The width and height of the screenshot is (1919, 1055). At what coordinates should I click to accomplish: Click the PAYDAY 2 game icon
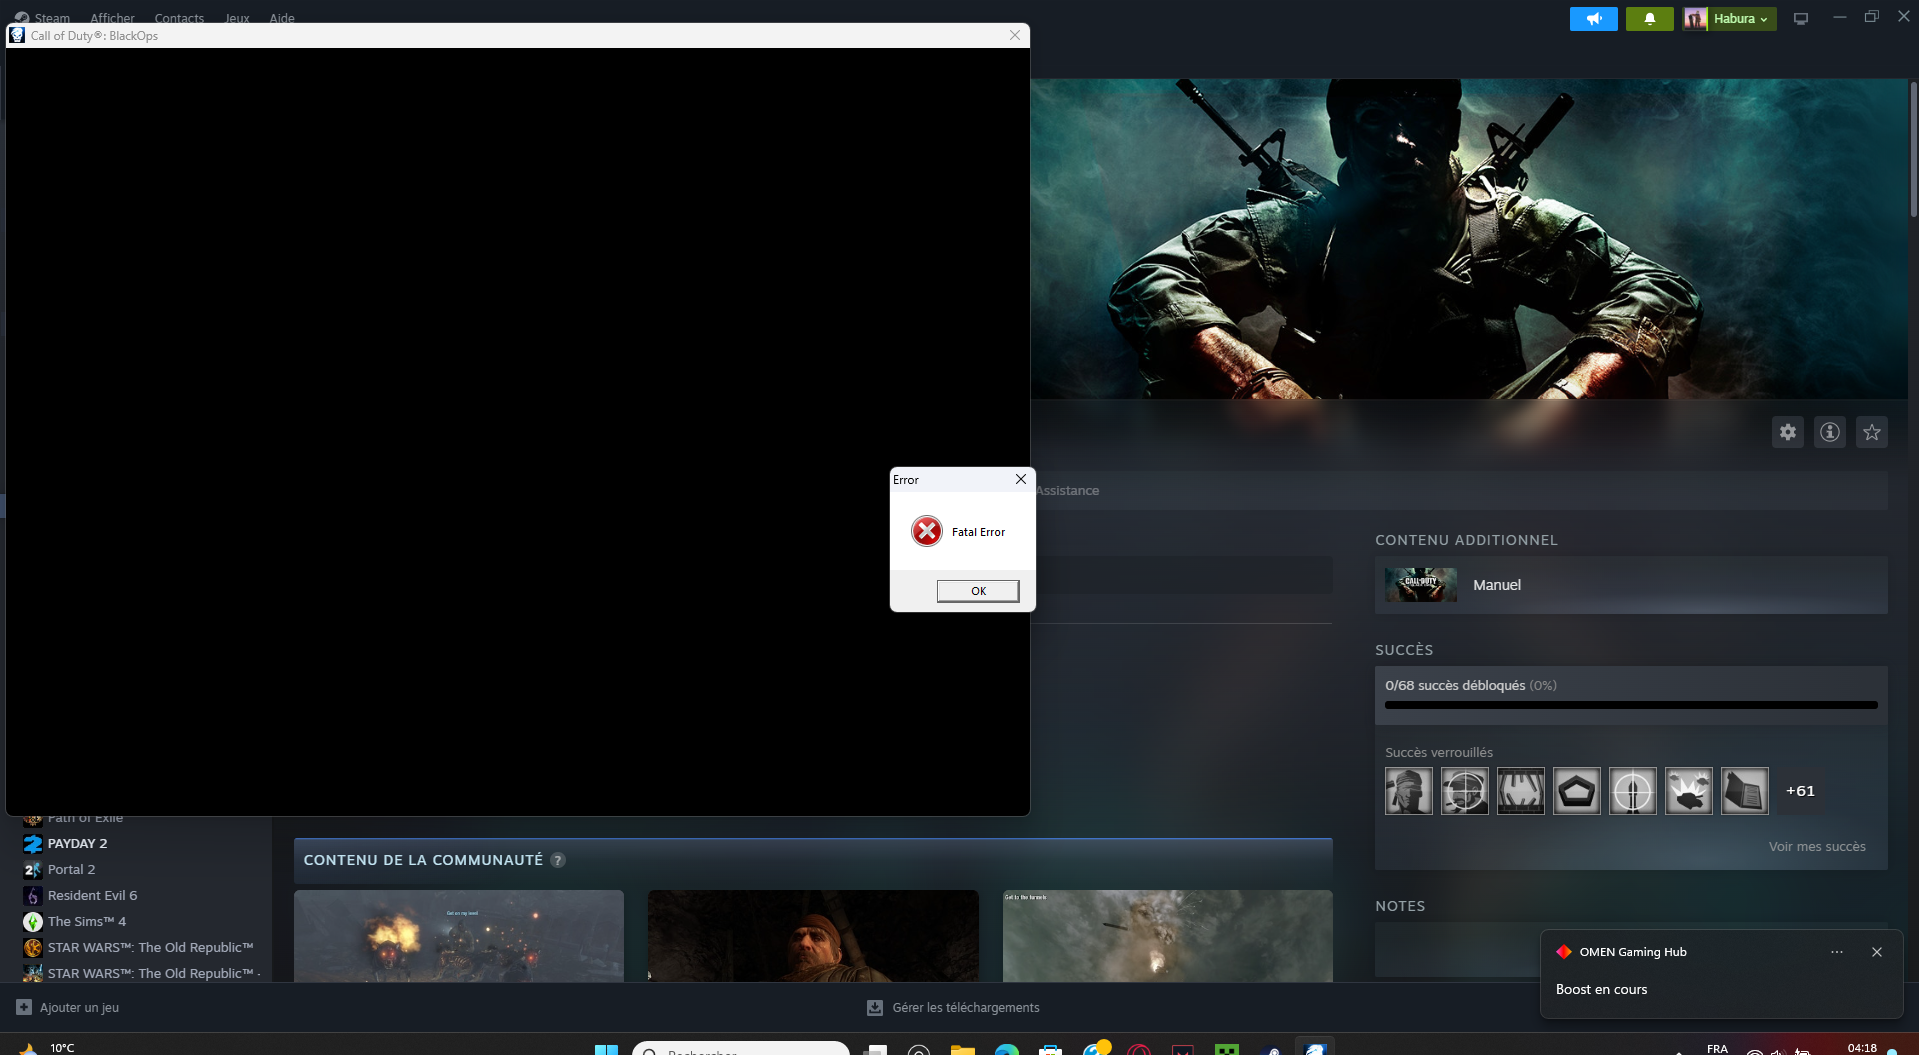(x=33, y=844)
